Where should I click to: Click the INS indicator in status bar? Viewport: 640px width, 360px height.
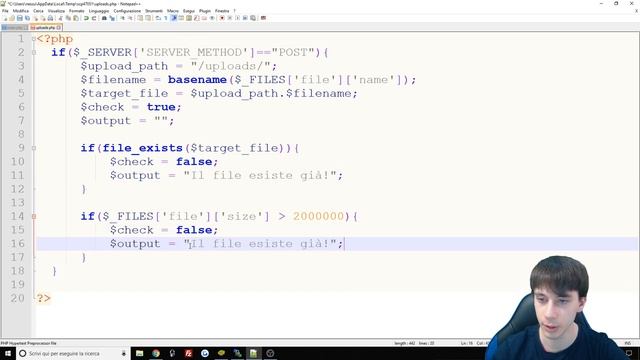[x=628, y=343]
